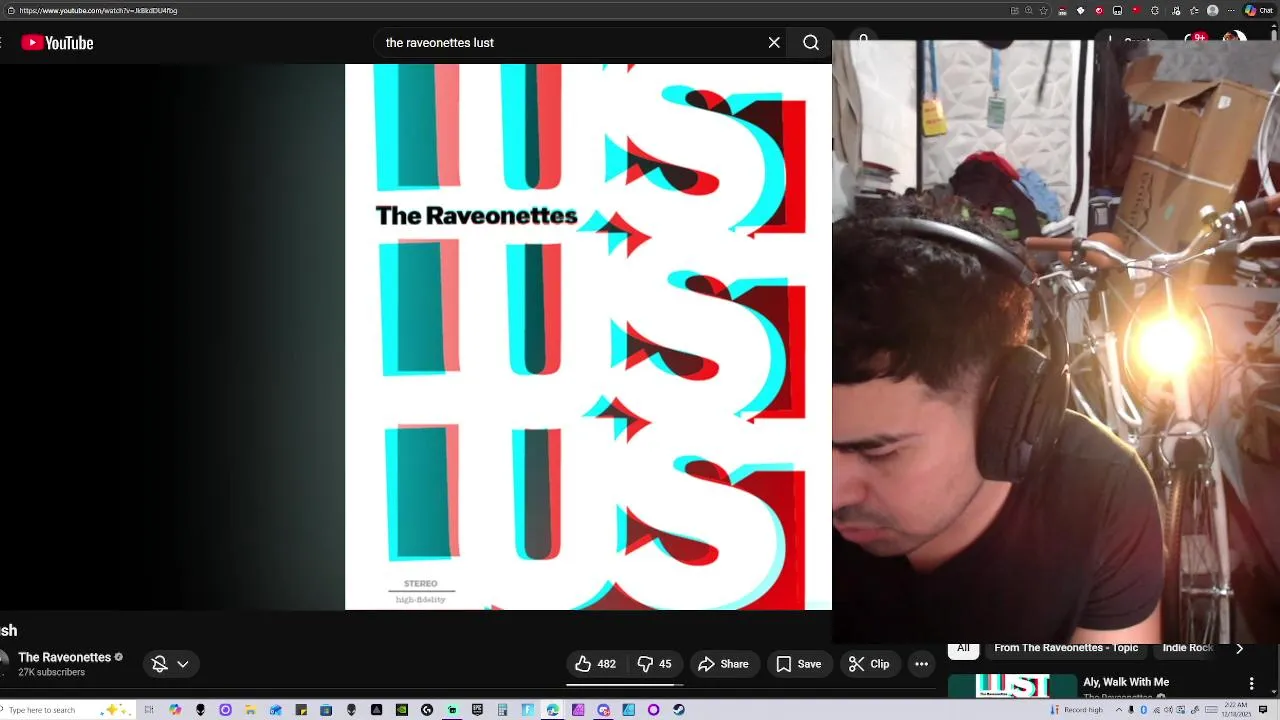Open the Edge profile avatar

coord(1212,10)
